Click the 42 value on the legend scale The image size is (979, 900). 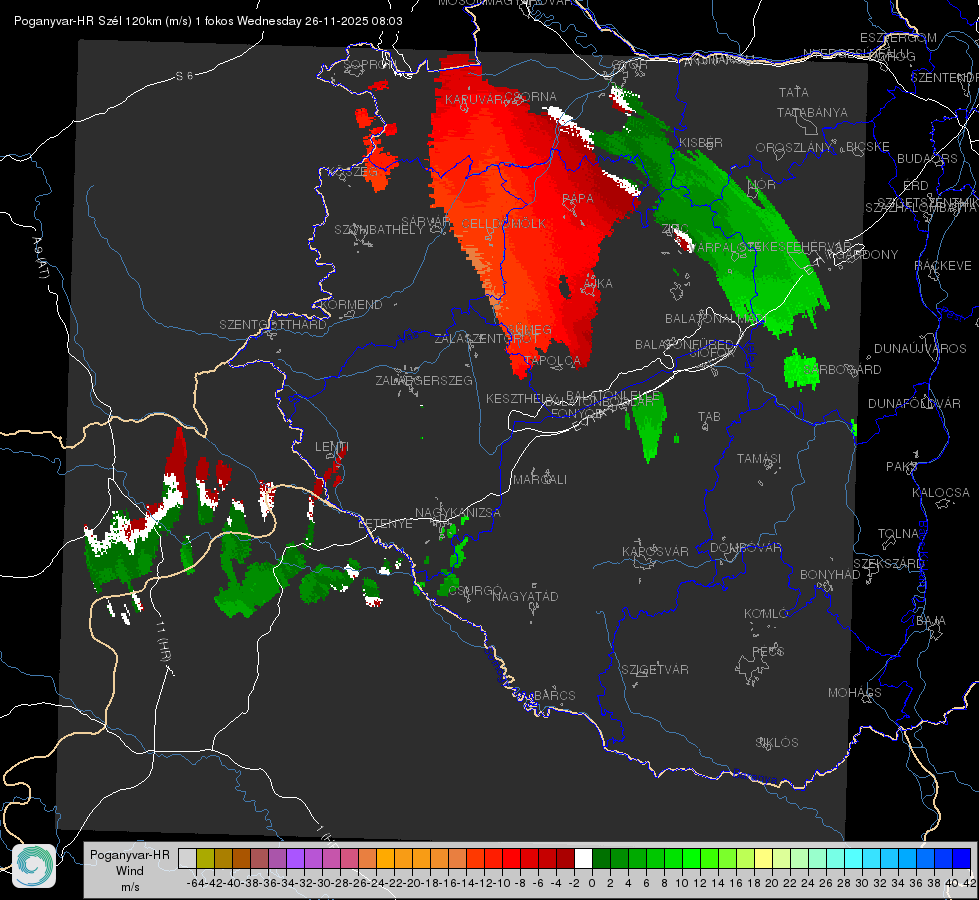[x=970, y=883]
